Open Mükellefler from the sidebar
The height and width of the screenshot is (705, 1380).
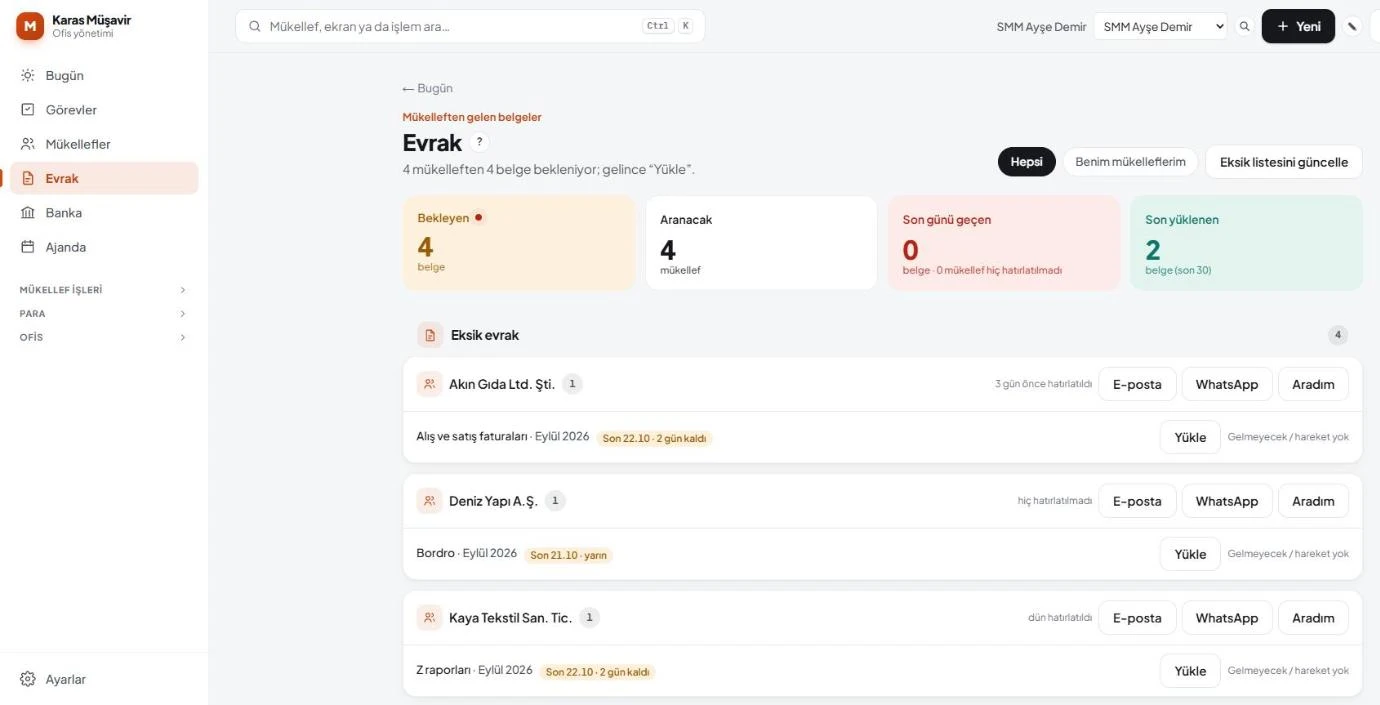click(x=104, y=144)
